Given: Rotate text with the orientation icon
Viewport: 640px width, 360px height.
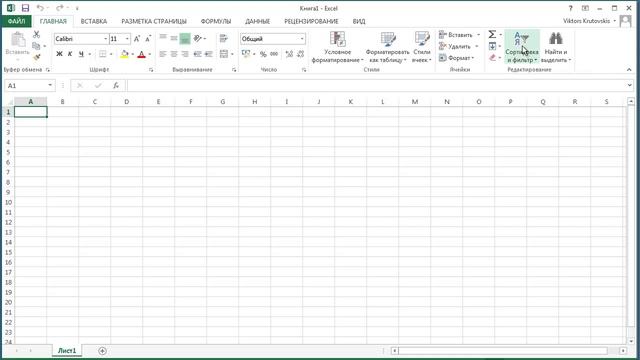Looking at the screenshot, I should 198,38.
